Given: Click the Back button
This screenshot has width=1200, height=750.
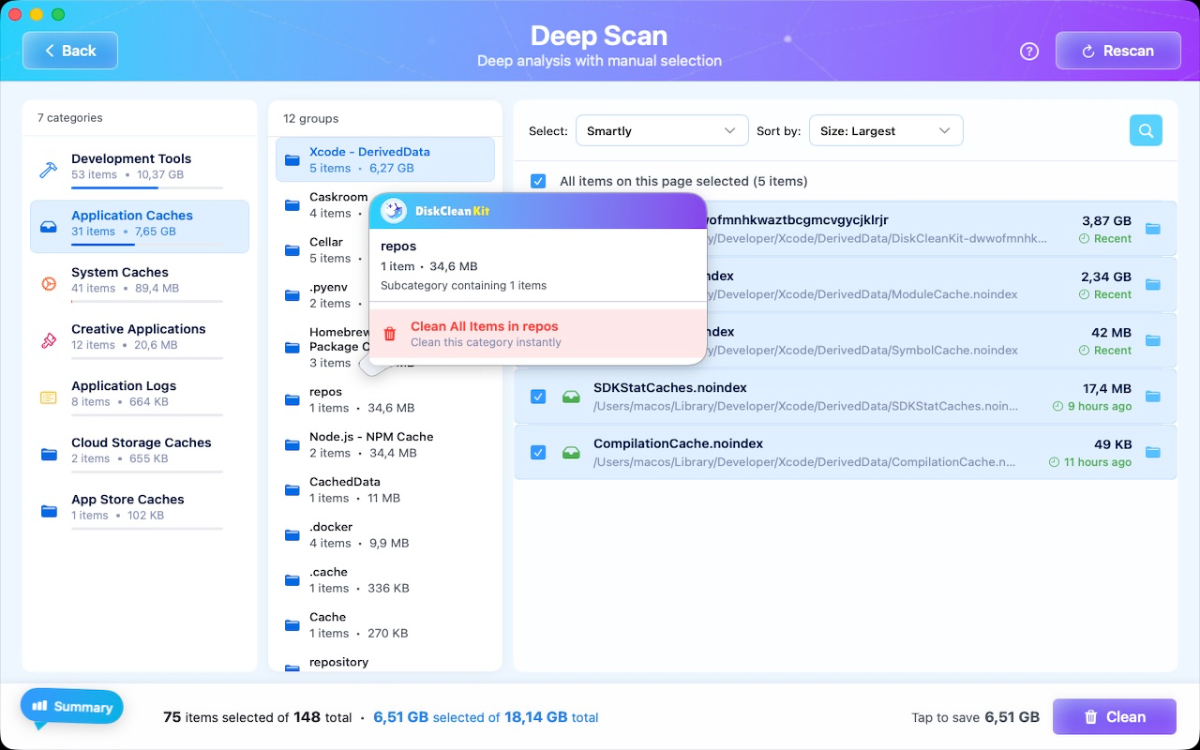Looking at the screenshot, I should [69, 50].
